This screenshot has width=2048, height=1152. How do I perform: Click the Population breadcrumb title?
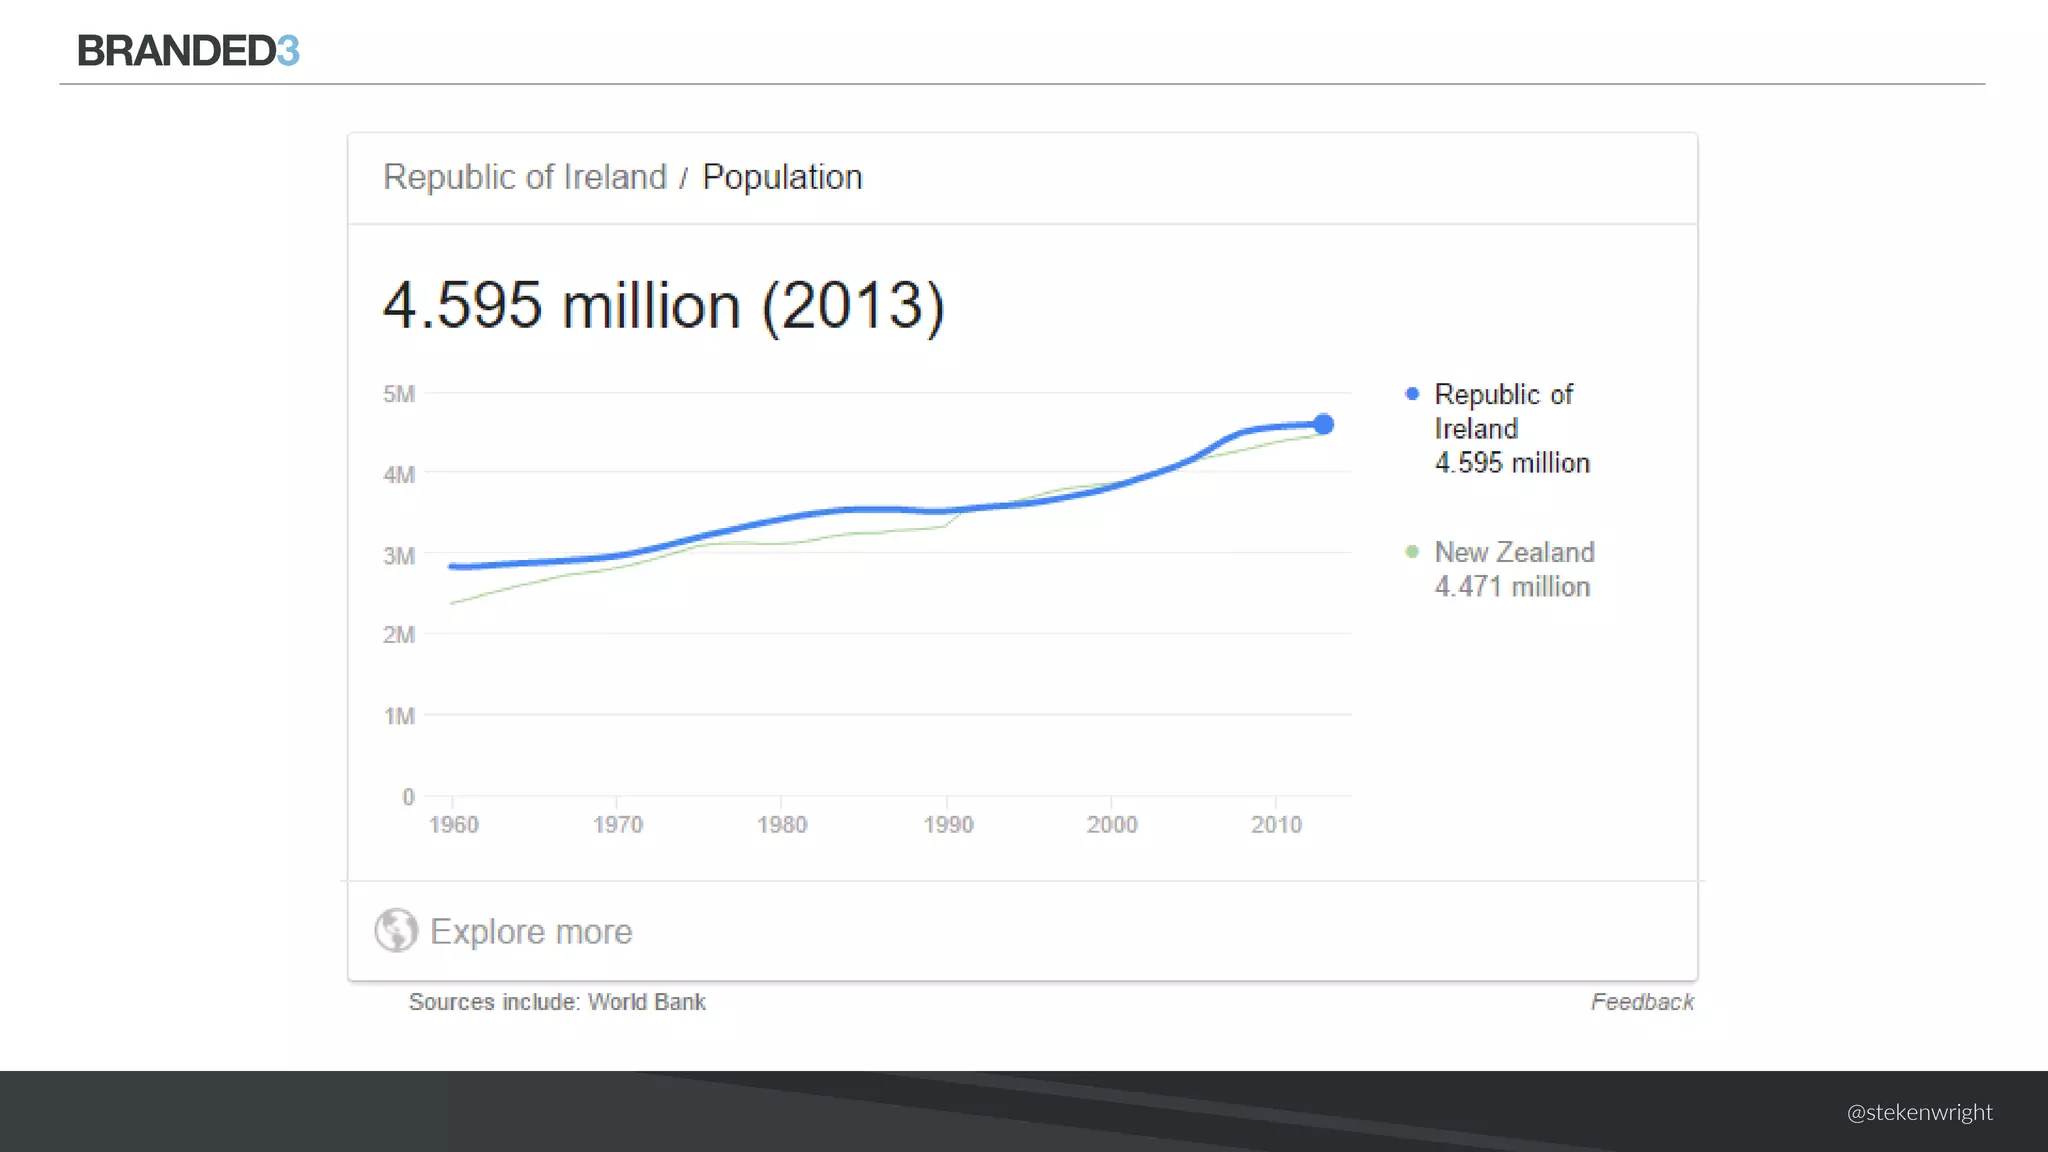pos(782,177)
